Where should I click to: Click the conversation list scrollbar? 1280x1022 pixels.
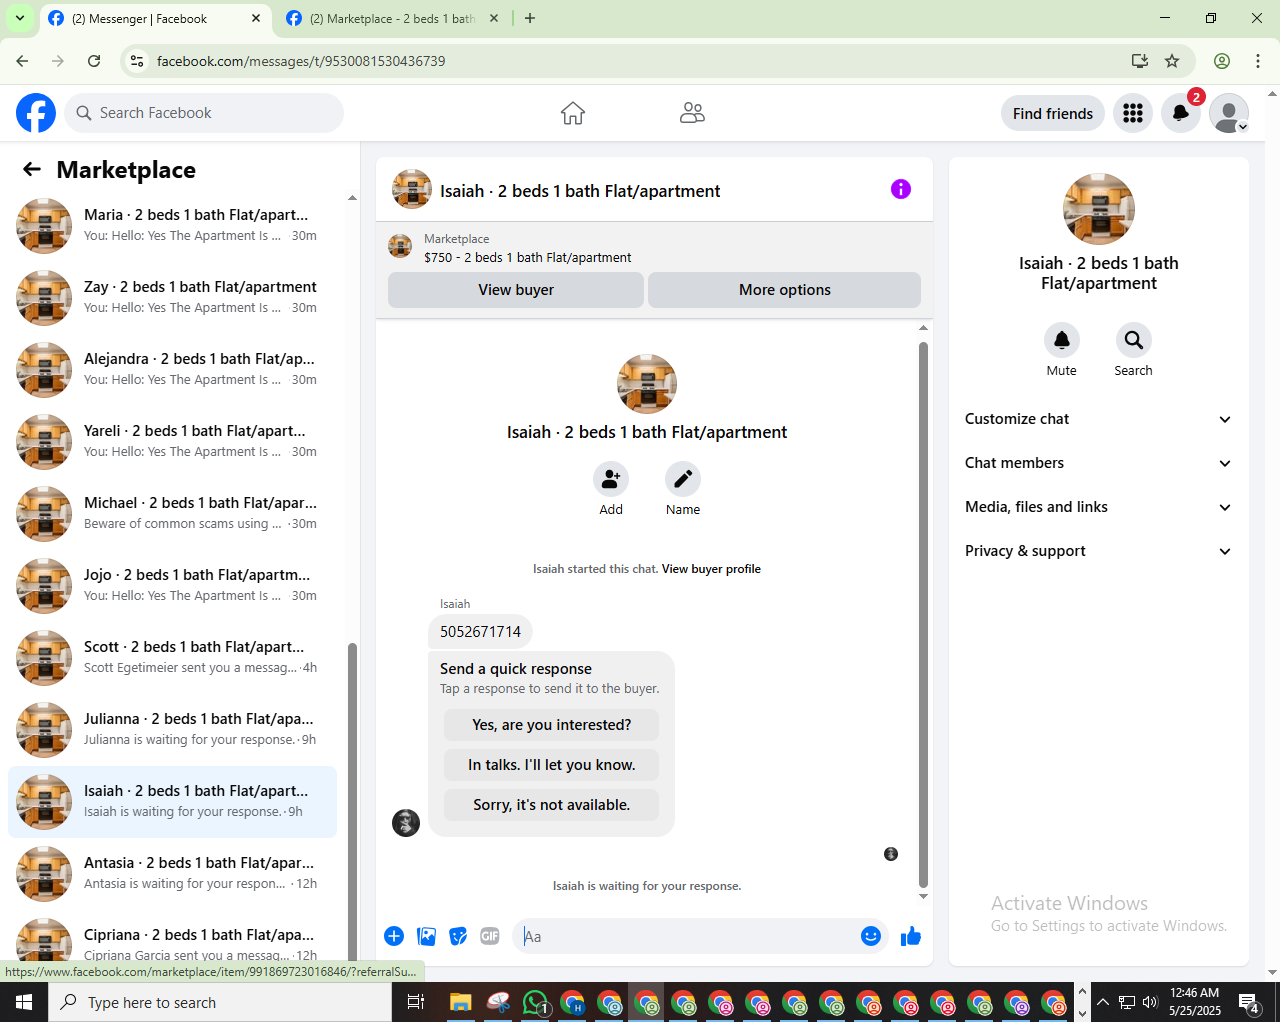click(352, 800)
